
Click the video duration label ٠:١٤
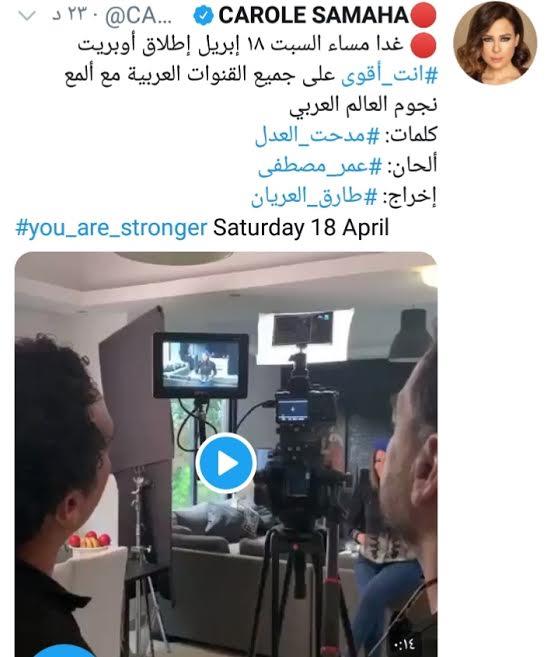click(405, 643)
